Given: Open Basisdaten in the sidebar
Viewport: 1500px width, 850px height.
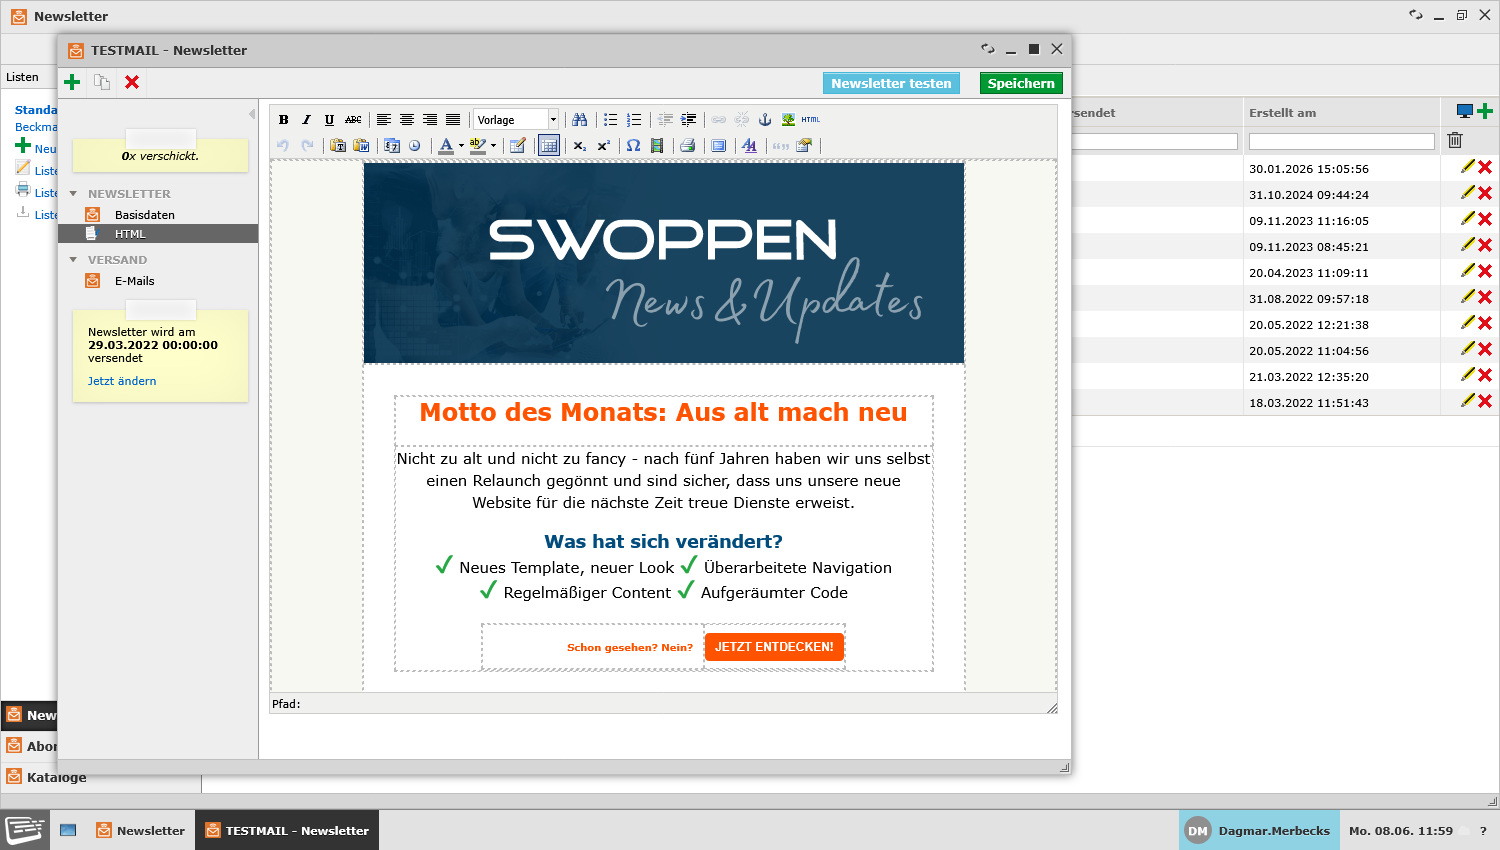Looking at the screenshot, I should click(x=145, y=215).
